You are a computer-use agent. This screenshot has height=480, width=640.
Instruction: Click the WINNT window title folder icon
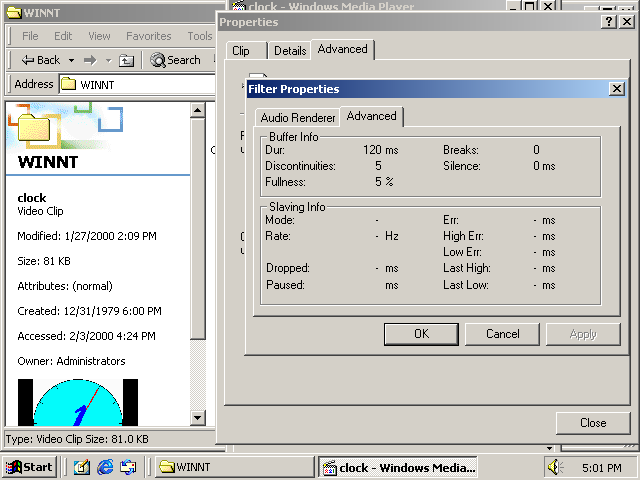click(13, 13)
